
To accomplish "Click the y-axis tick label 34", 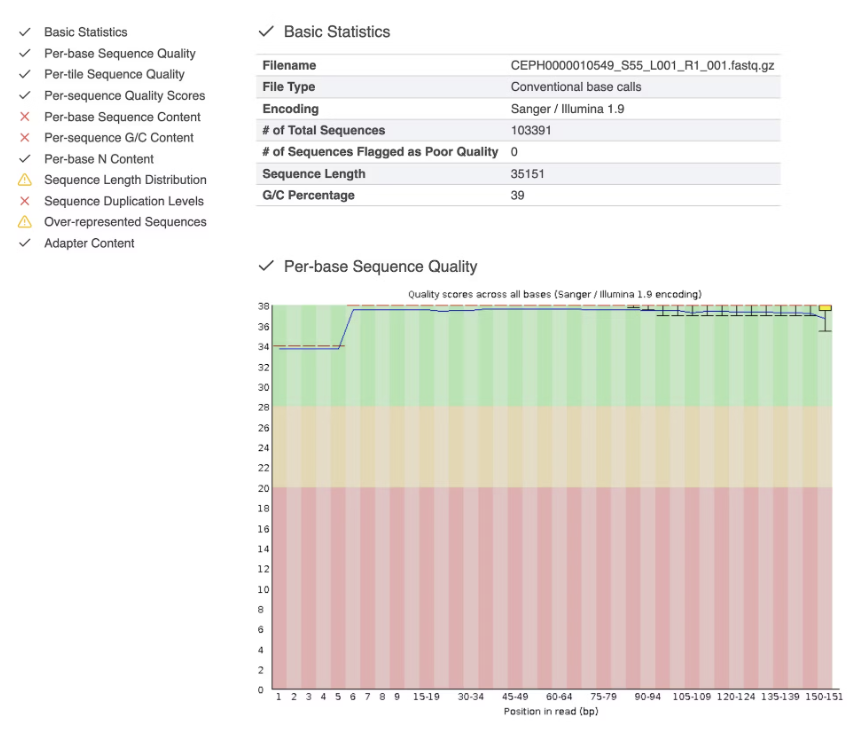I will 264,347.
